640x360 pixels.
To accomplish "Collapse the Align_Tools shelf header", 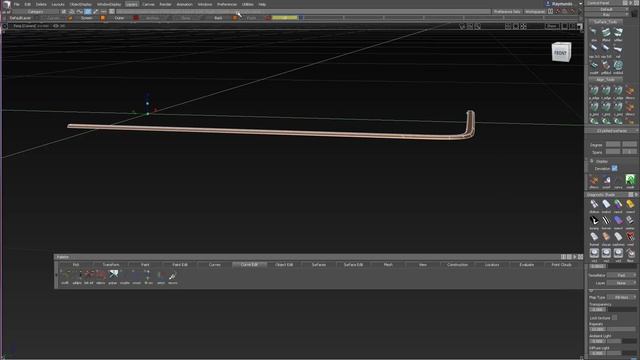I will click(606, 80).
